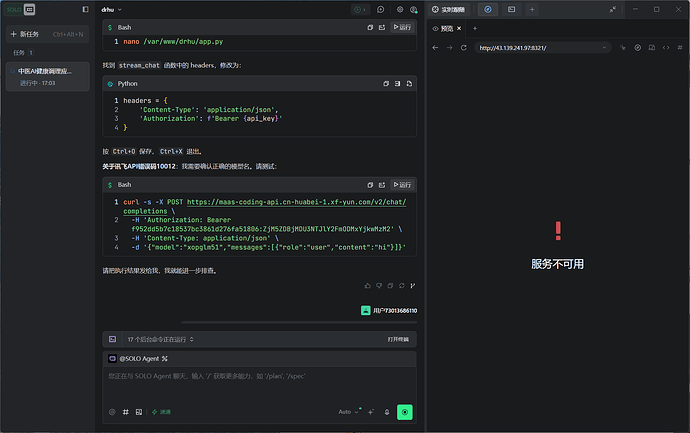This screenshot has width=690, height=433.
Task: Insert a hashtag context reference
Action: [126, 412]
